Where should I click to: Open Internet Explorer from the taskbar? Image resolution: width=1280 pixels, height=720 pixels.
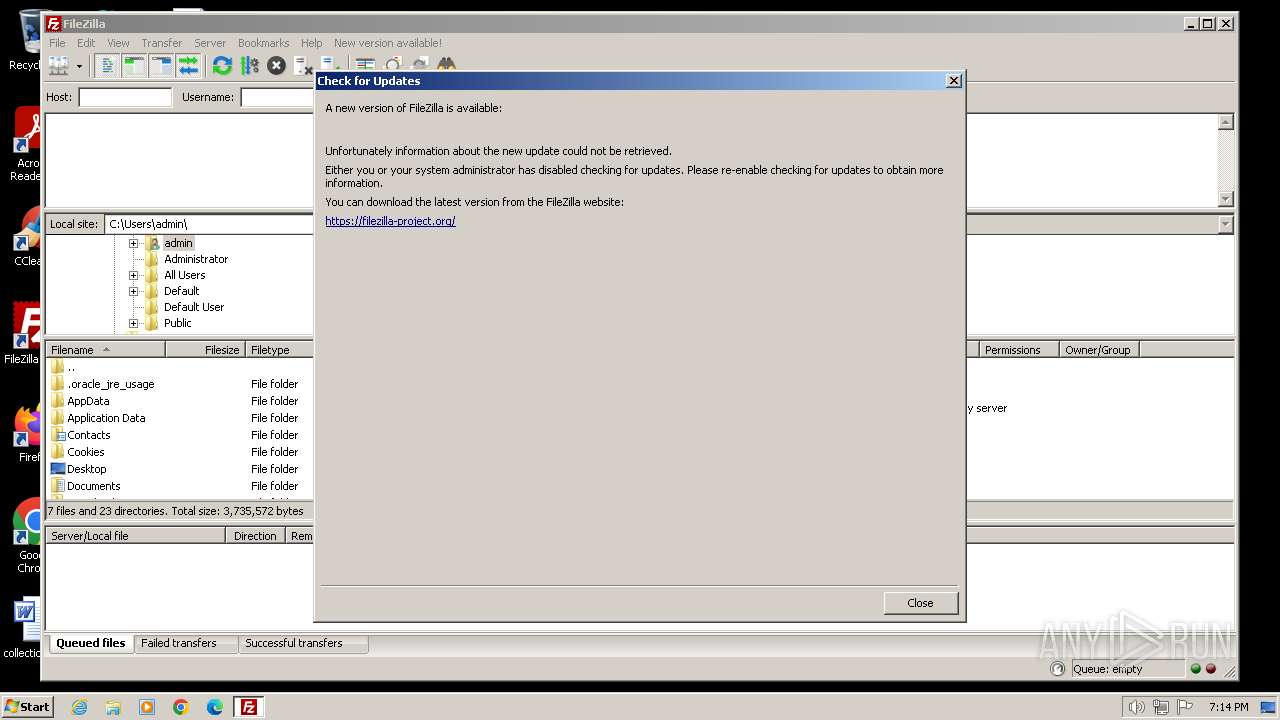(79, 707)
